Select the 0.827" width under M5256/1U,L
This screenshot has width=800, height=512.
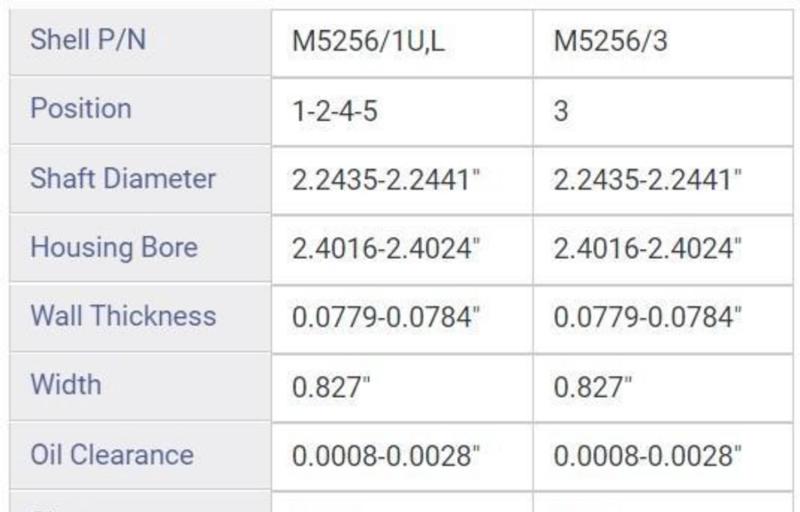pos(330,387)
